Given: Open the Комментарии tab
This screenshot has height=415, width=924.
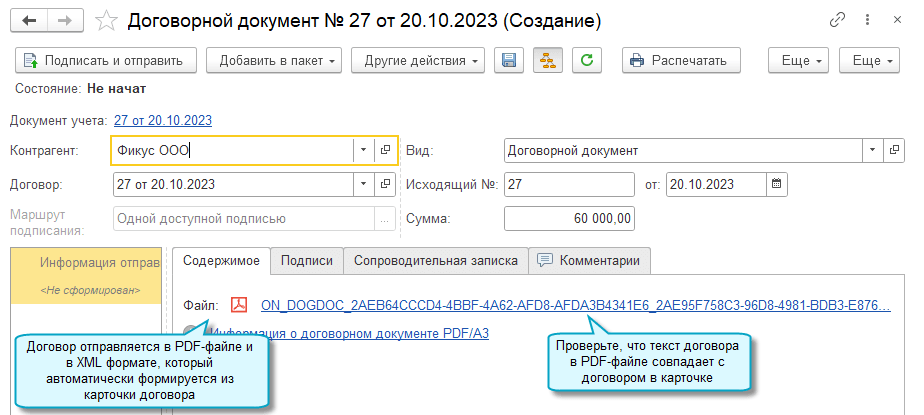Looking at the screenshot, I should pyautogui.click(x=590, y=261).
